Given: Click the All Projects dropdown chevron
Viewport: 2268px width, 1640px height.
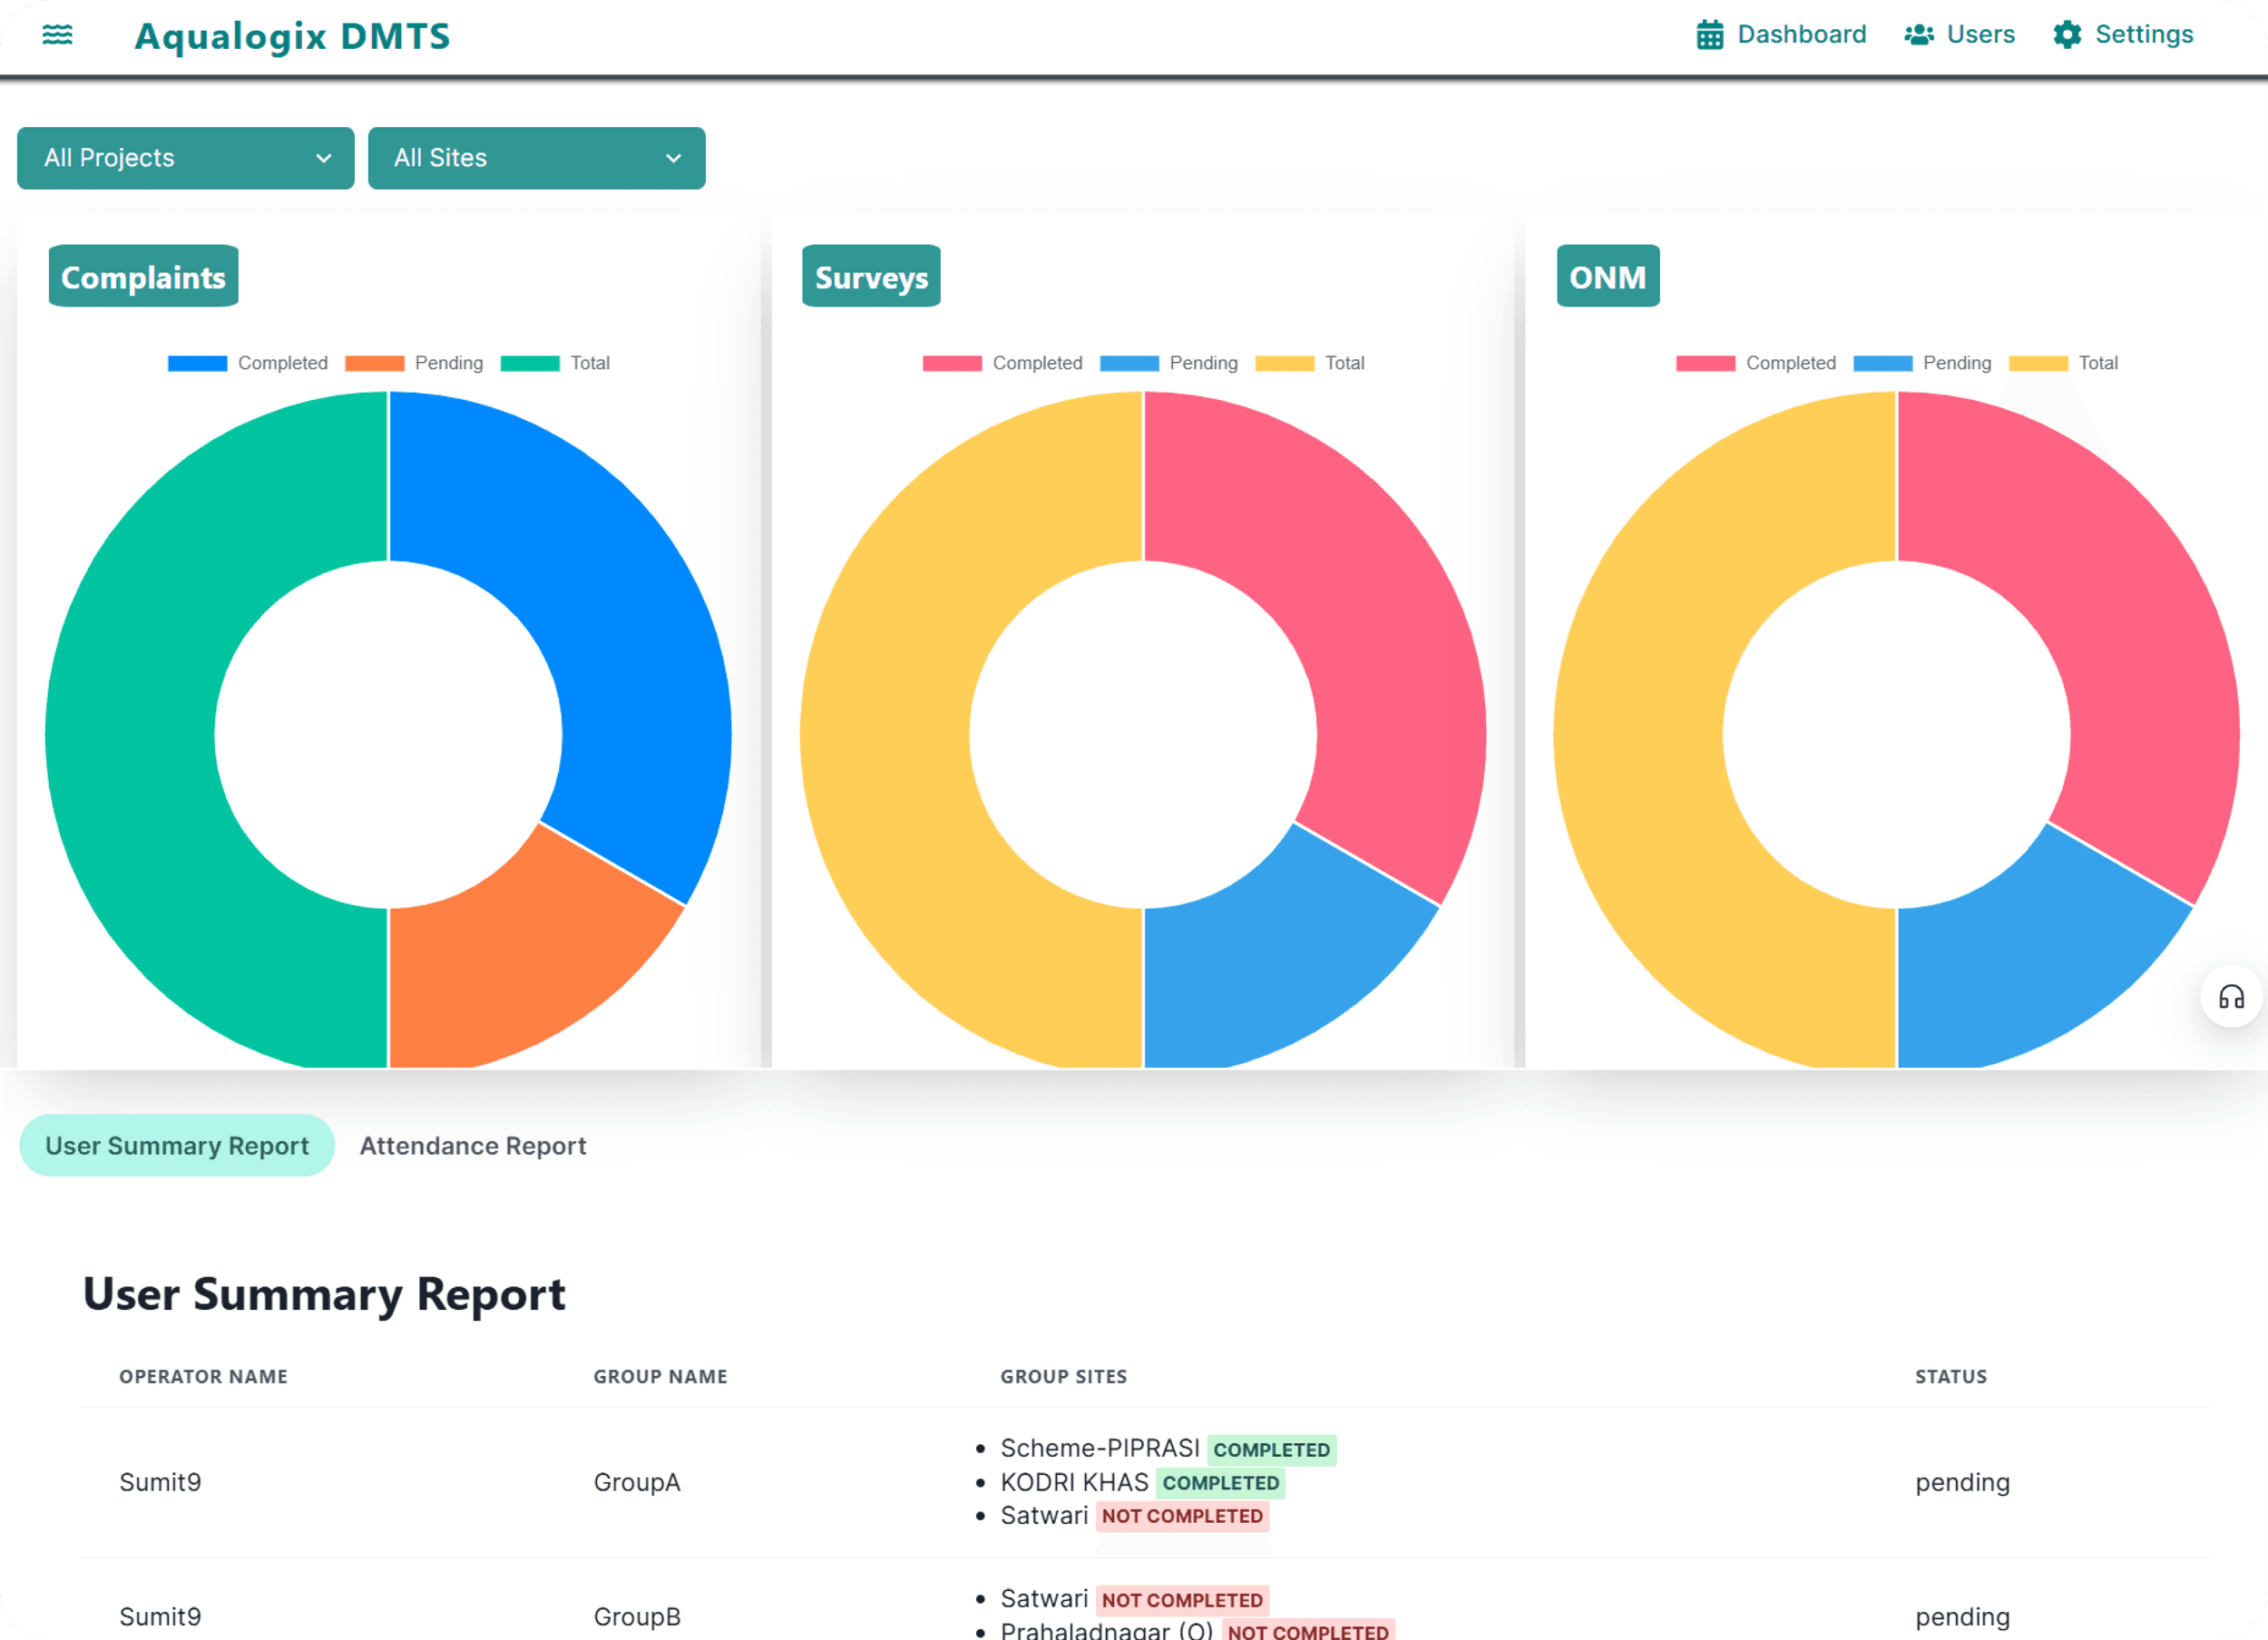Looking at the screenshot, I should click(x=323, y=158).
